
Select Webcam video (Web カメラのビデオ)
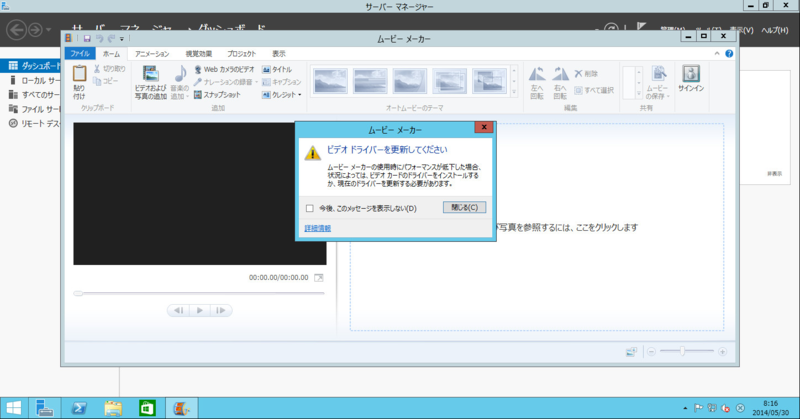pyautogui.click(x=223, y=69)
